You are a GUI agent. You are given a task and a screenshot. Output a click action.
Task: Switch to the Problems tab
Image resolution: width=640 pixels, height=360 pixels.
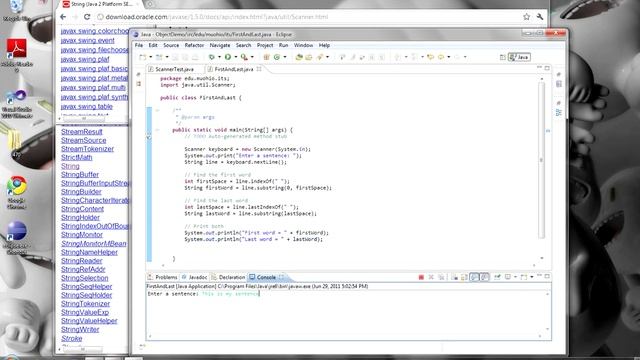[162, 277]
